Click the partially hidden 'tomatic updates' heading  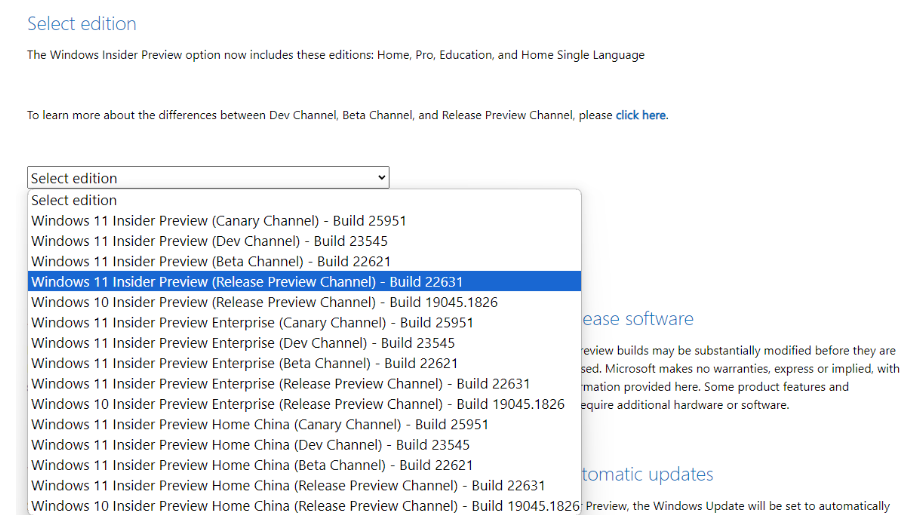647,474
